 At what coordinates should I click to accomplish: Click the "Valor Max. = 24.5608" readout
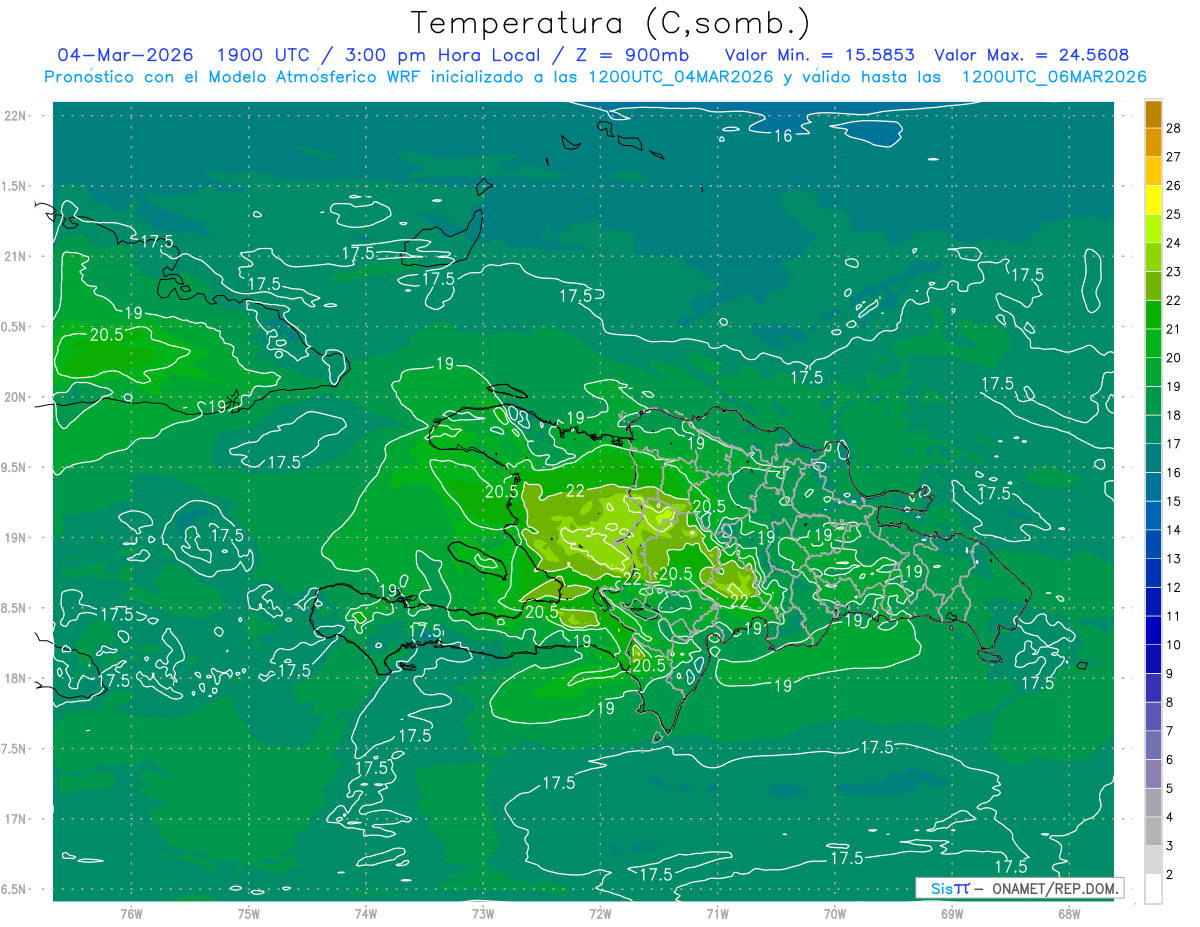click(x=1032, y=55)
